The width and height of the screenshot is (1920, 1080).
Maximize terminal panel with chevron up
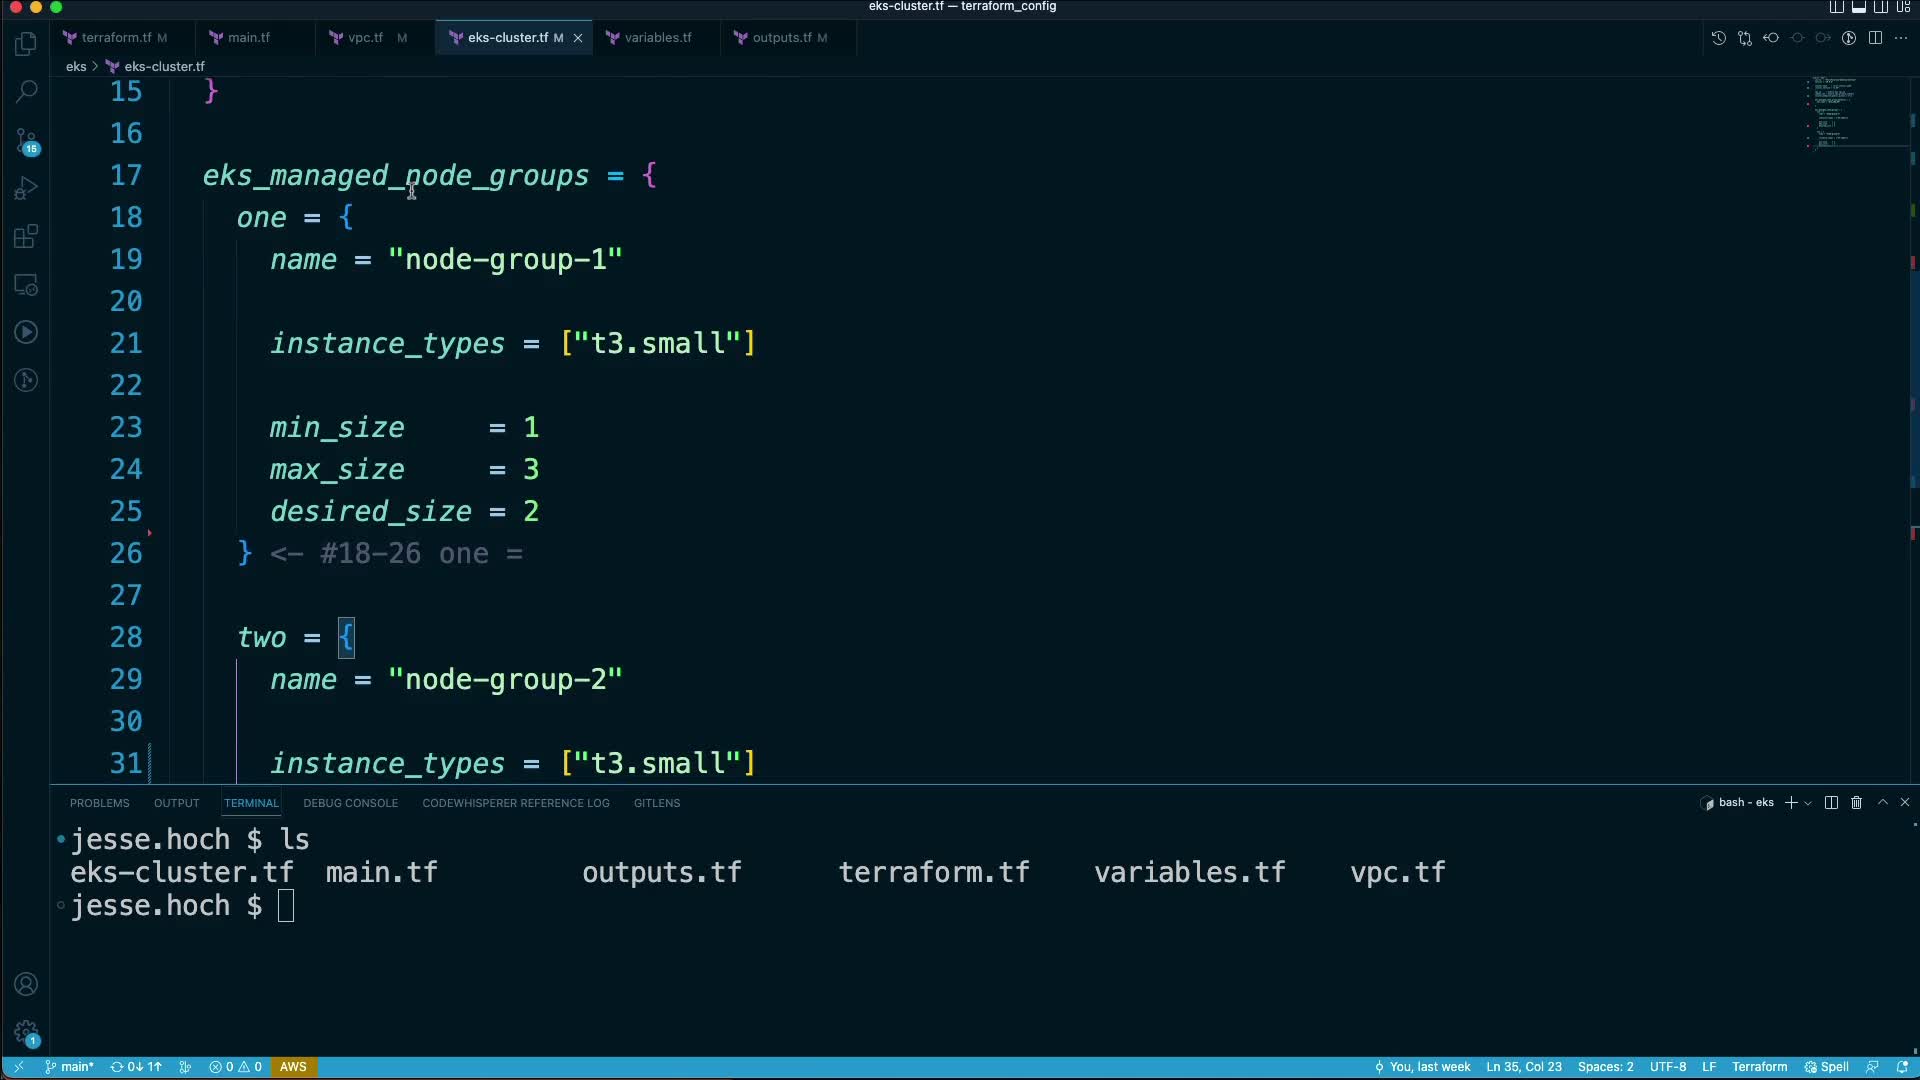point(1883,803)
